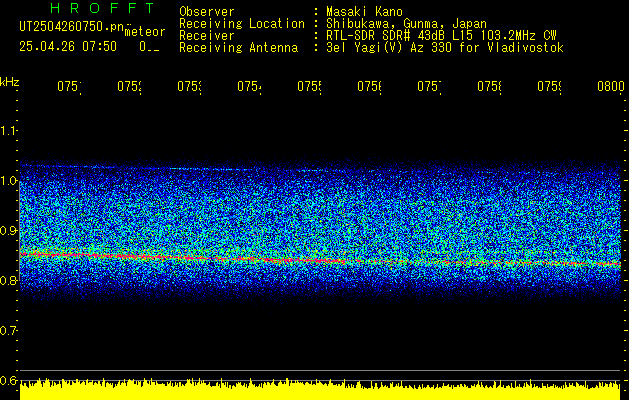Click the 0751 time marker
This screenshot has width=629, height=400.
point(69,86)
